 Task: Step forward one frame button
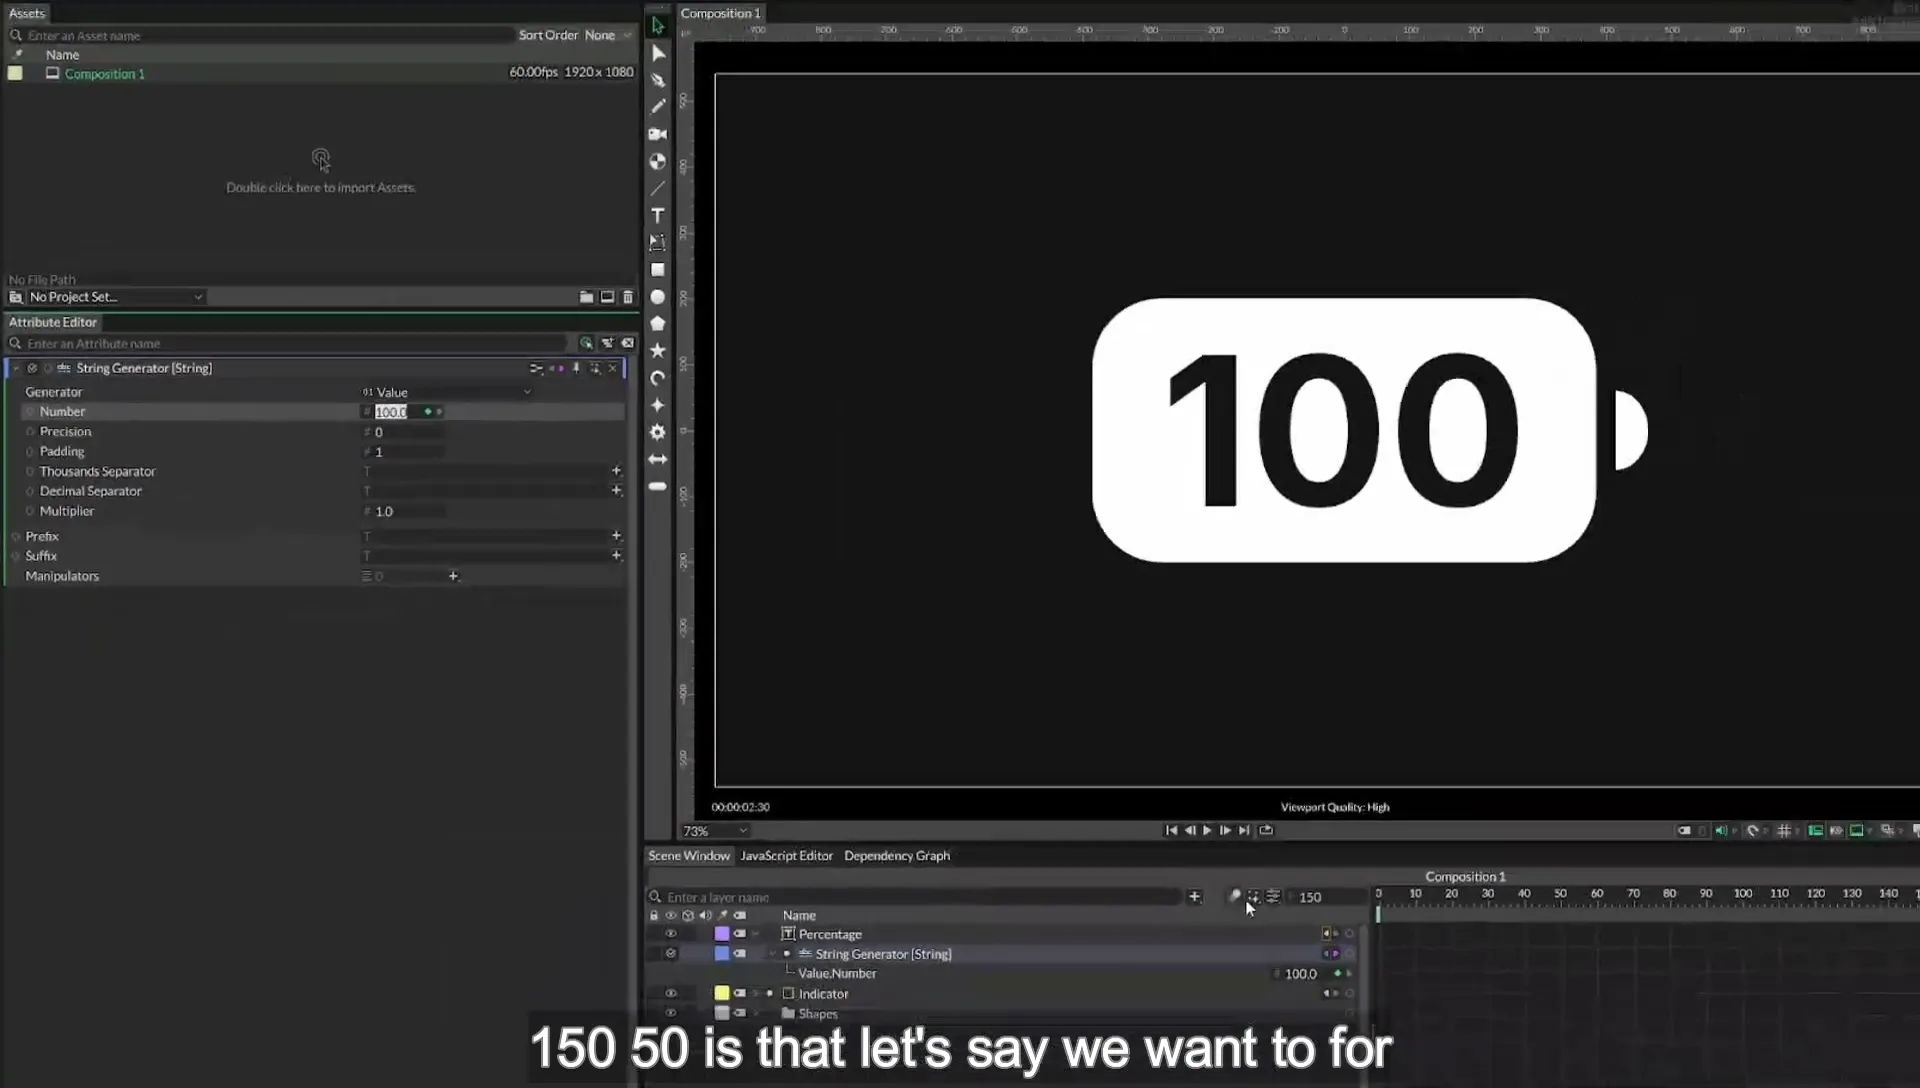pos(1225,830)
